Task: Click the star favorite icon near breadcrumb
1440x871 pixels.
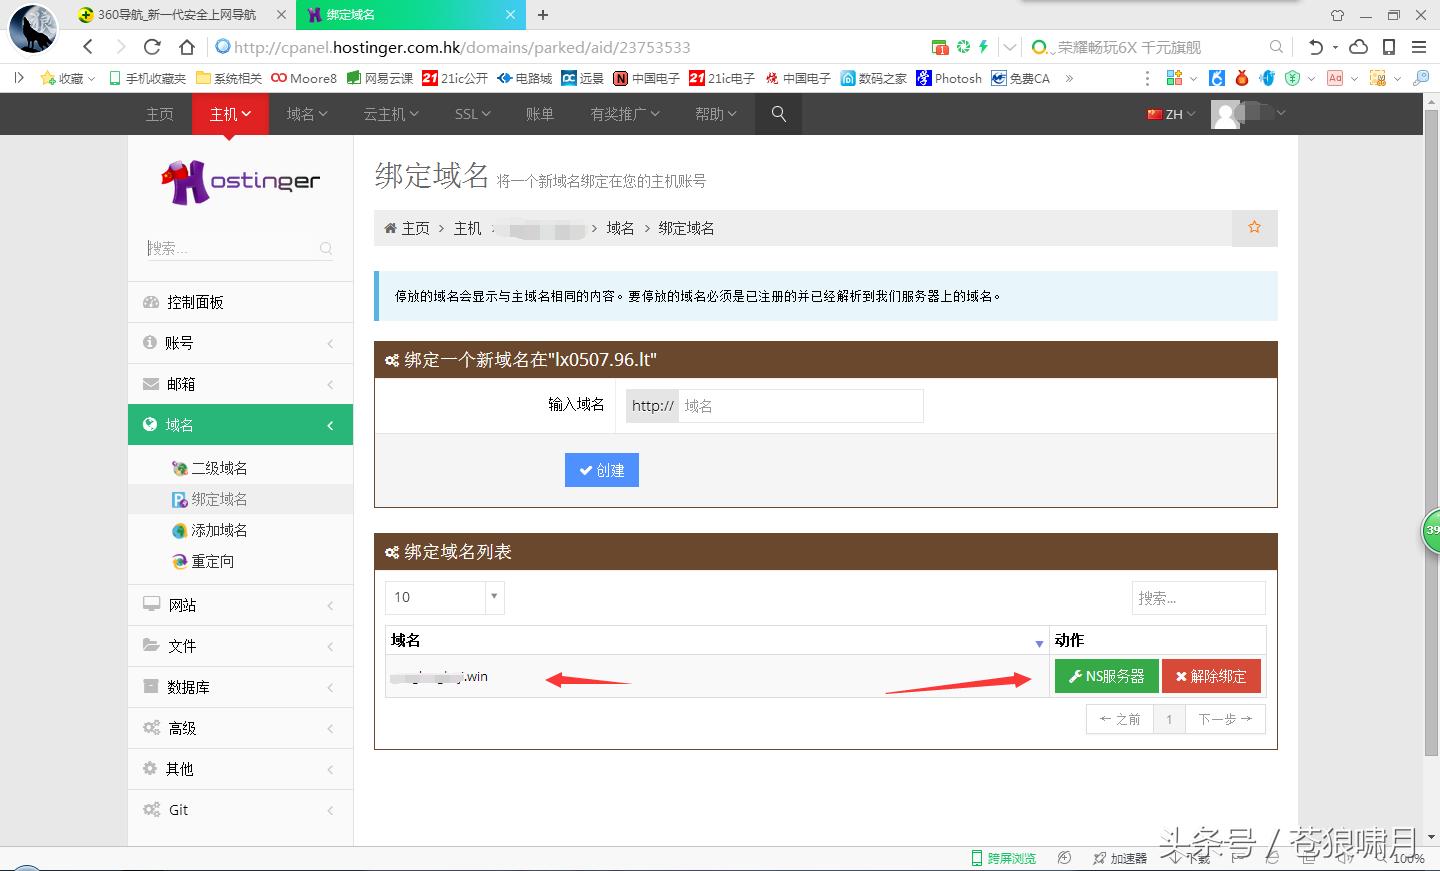Action: tap(1254, 227)
